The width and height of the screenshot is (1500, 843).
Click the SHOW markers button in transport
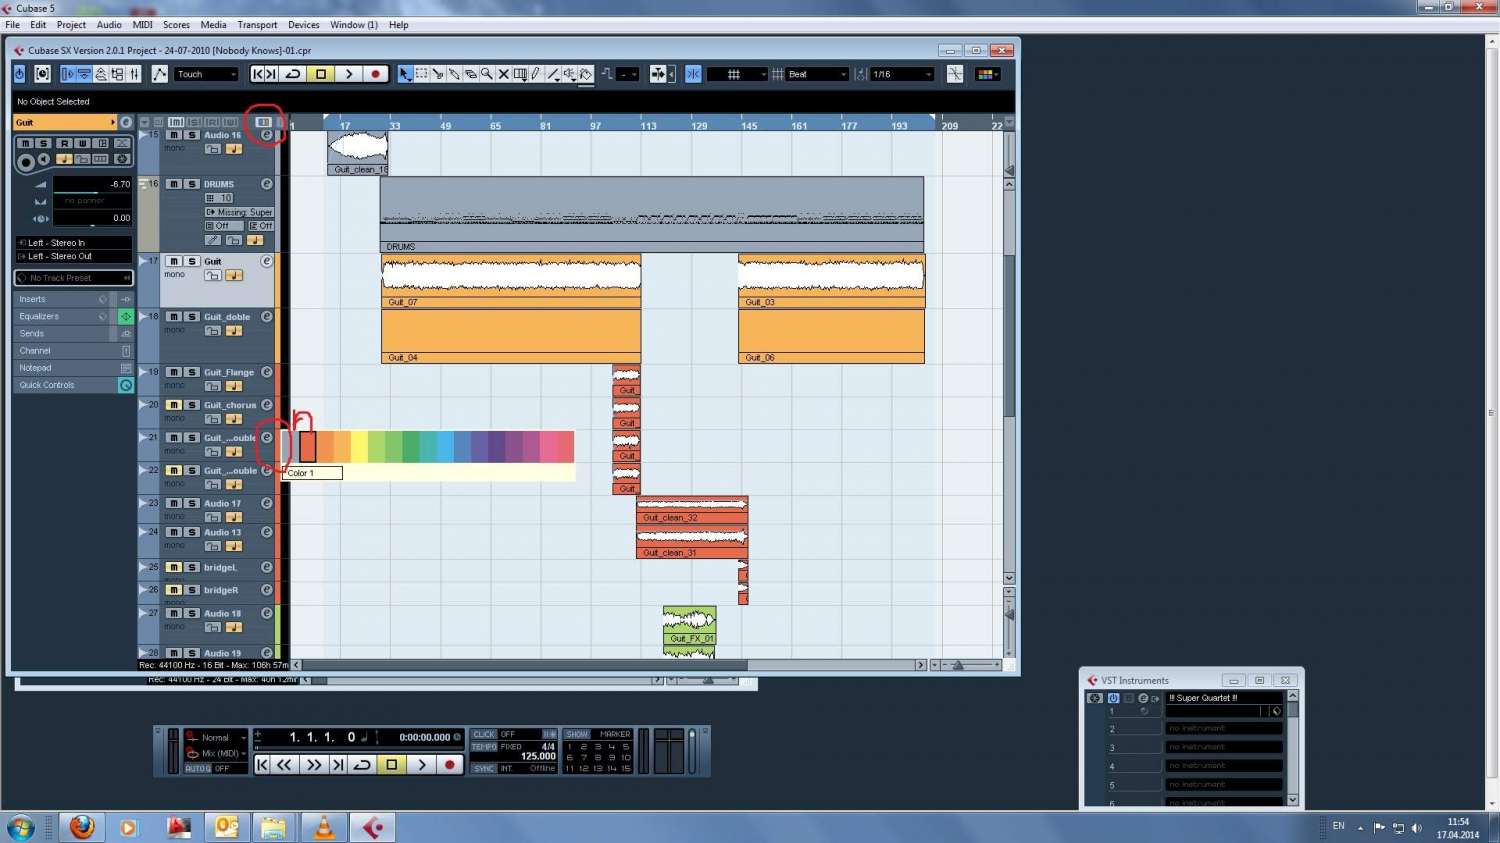[x=577, y=734]
